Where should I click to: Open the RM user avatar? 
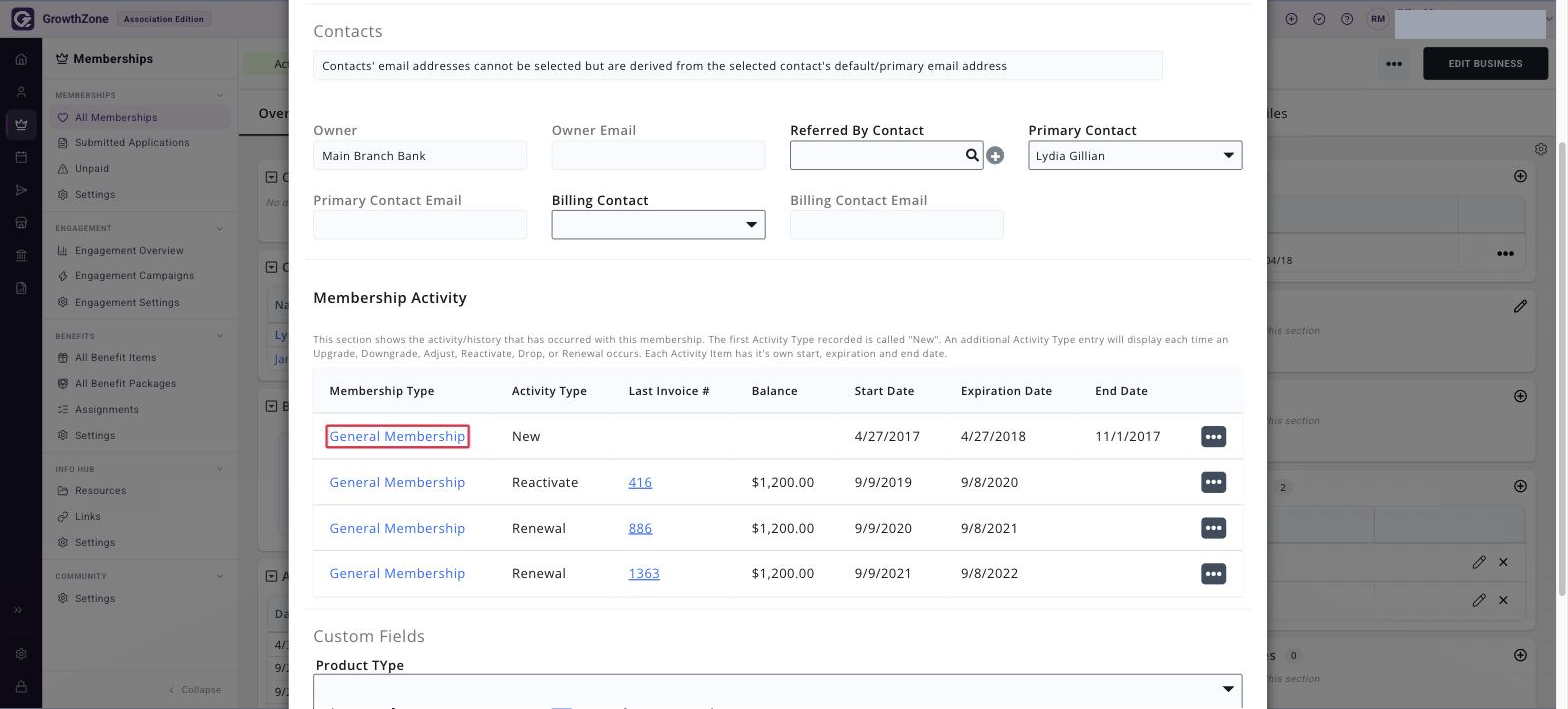[1379, 19]
